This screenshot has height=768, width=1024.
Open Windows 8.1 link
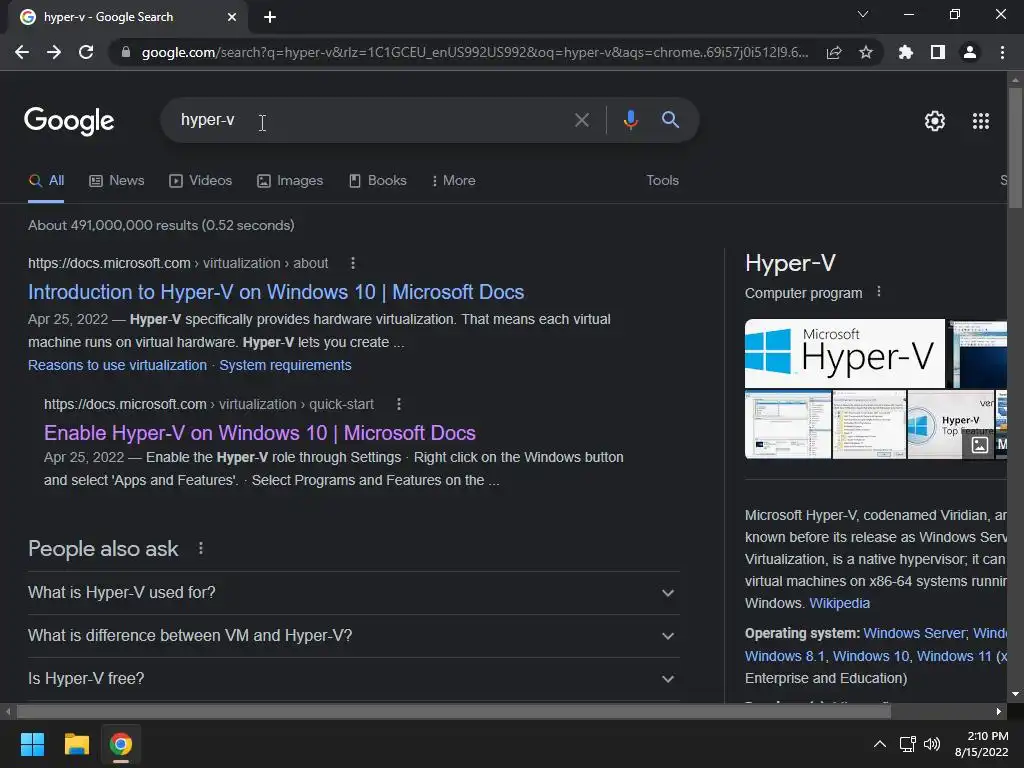click(x=784, y=656)
